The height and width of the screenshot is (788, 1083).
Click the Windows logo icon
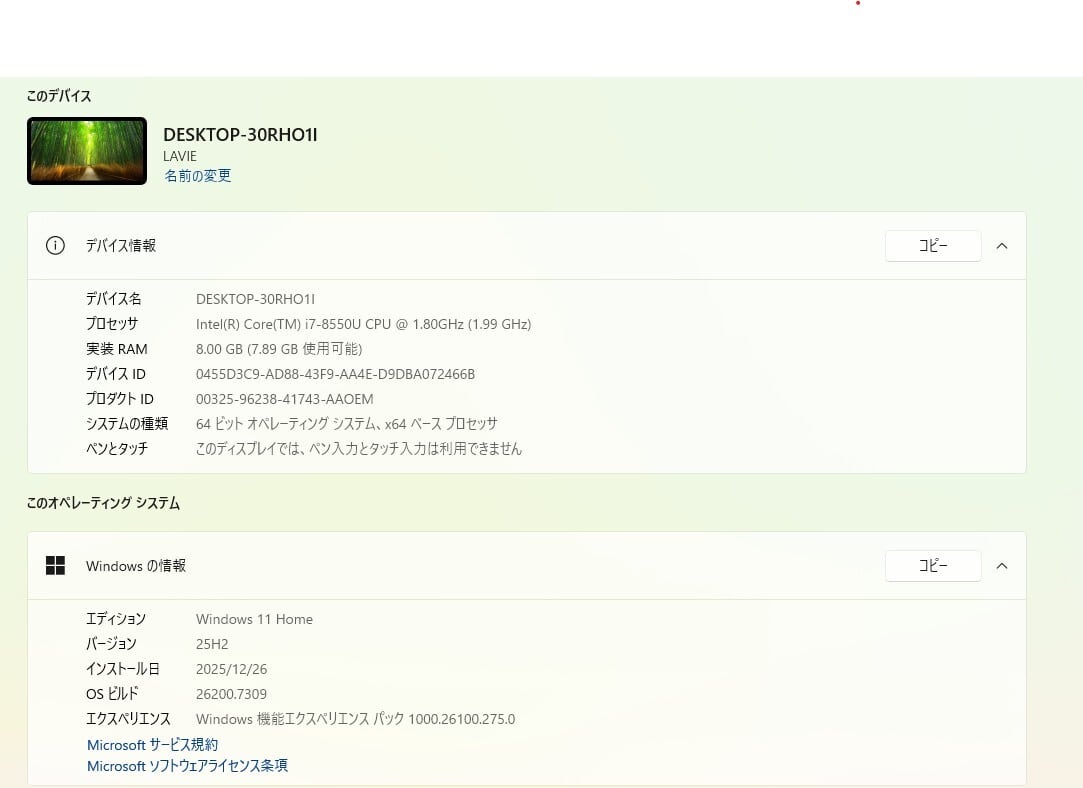click(x=55, y=566)
